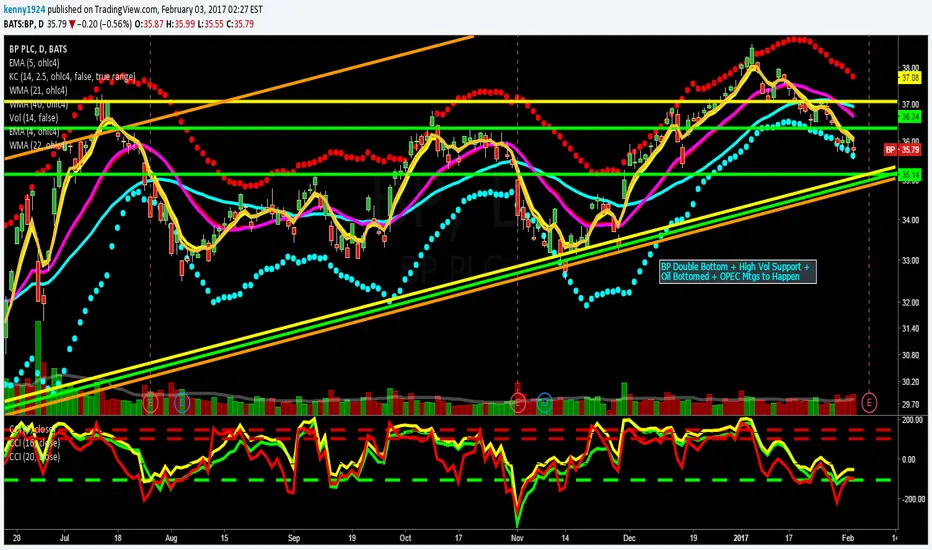Select the WMA (21, ohlc4) indicator legend
This screenshot has height=550, width=932.
(38, 90)
